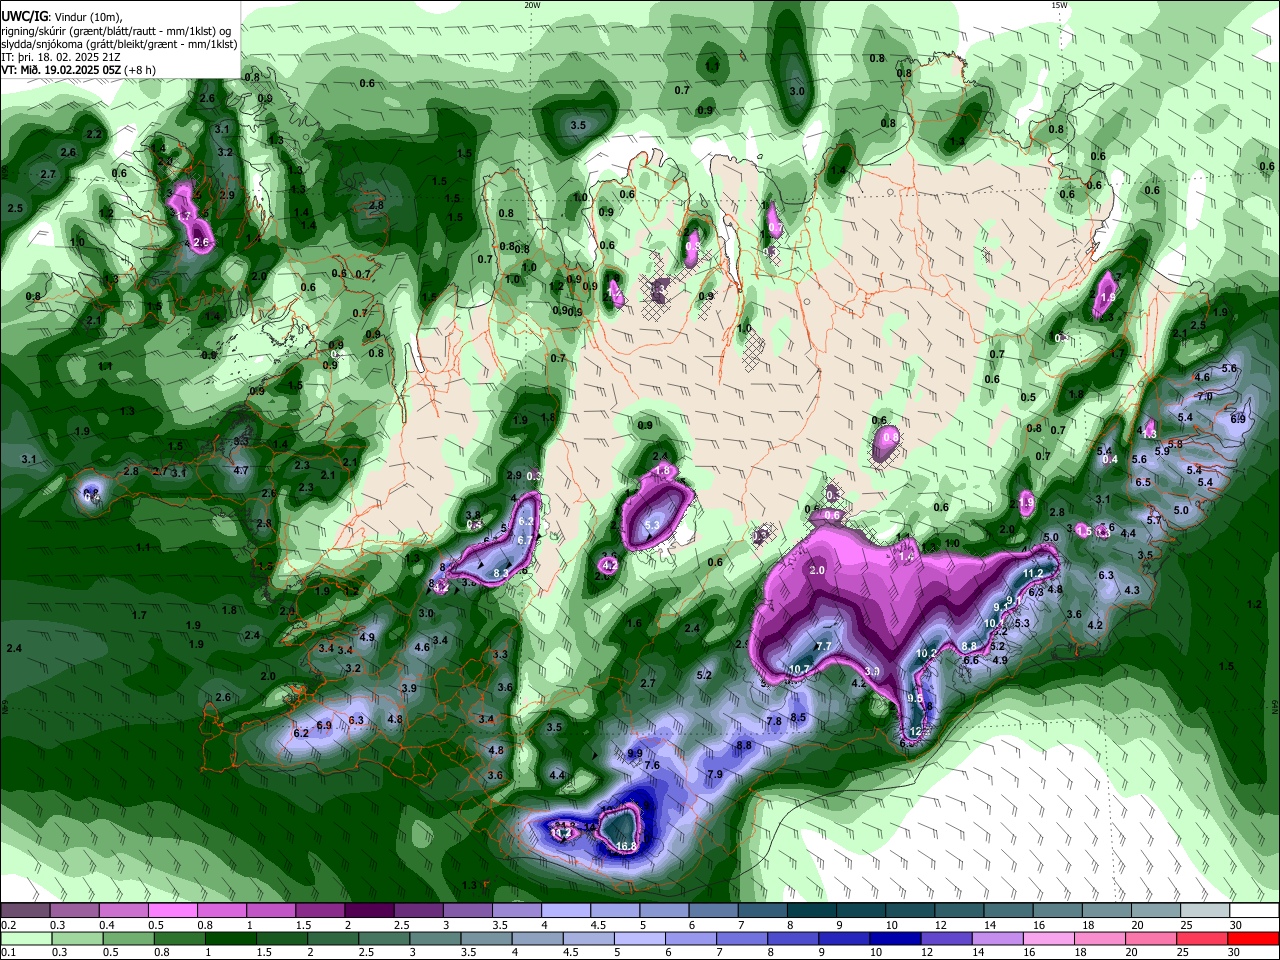Click the 7.0 value near the east coast
The width and height of the screenshot is (1280, 960).
pos(1205,396)
